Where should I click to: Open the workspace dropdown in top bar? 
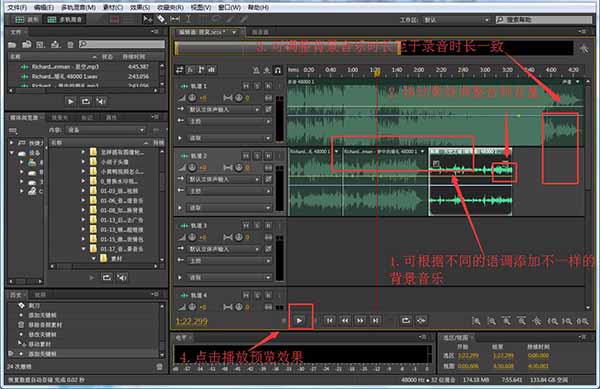pyautogui.click(x=457, y=20)
